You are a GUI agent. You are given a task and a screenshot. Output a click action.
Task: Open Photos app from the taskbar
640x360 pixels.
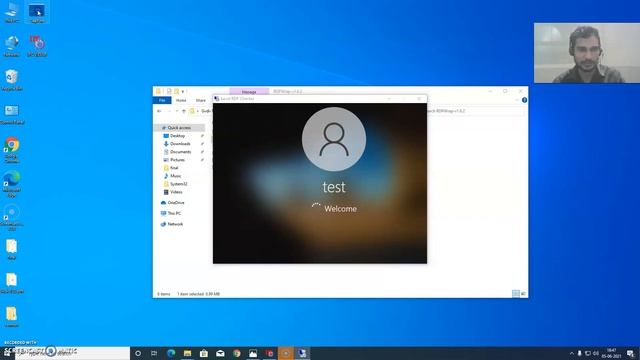253,353
